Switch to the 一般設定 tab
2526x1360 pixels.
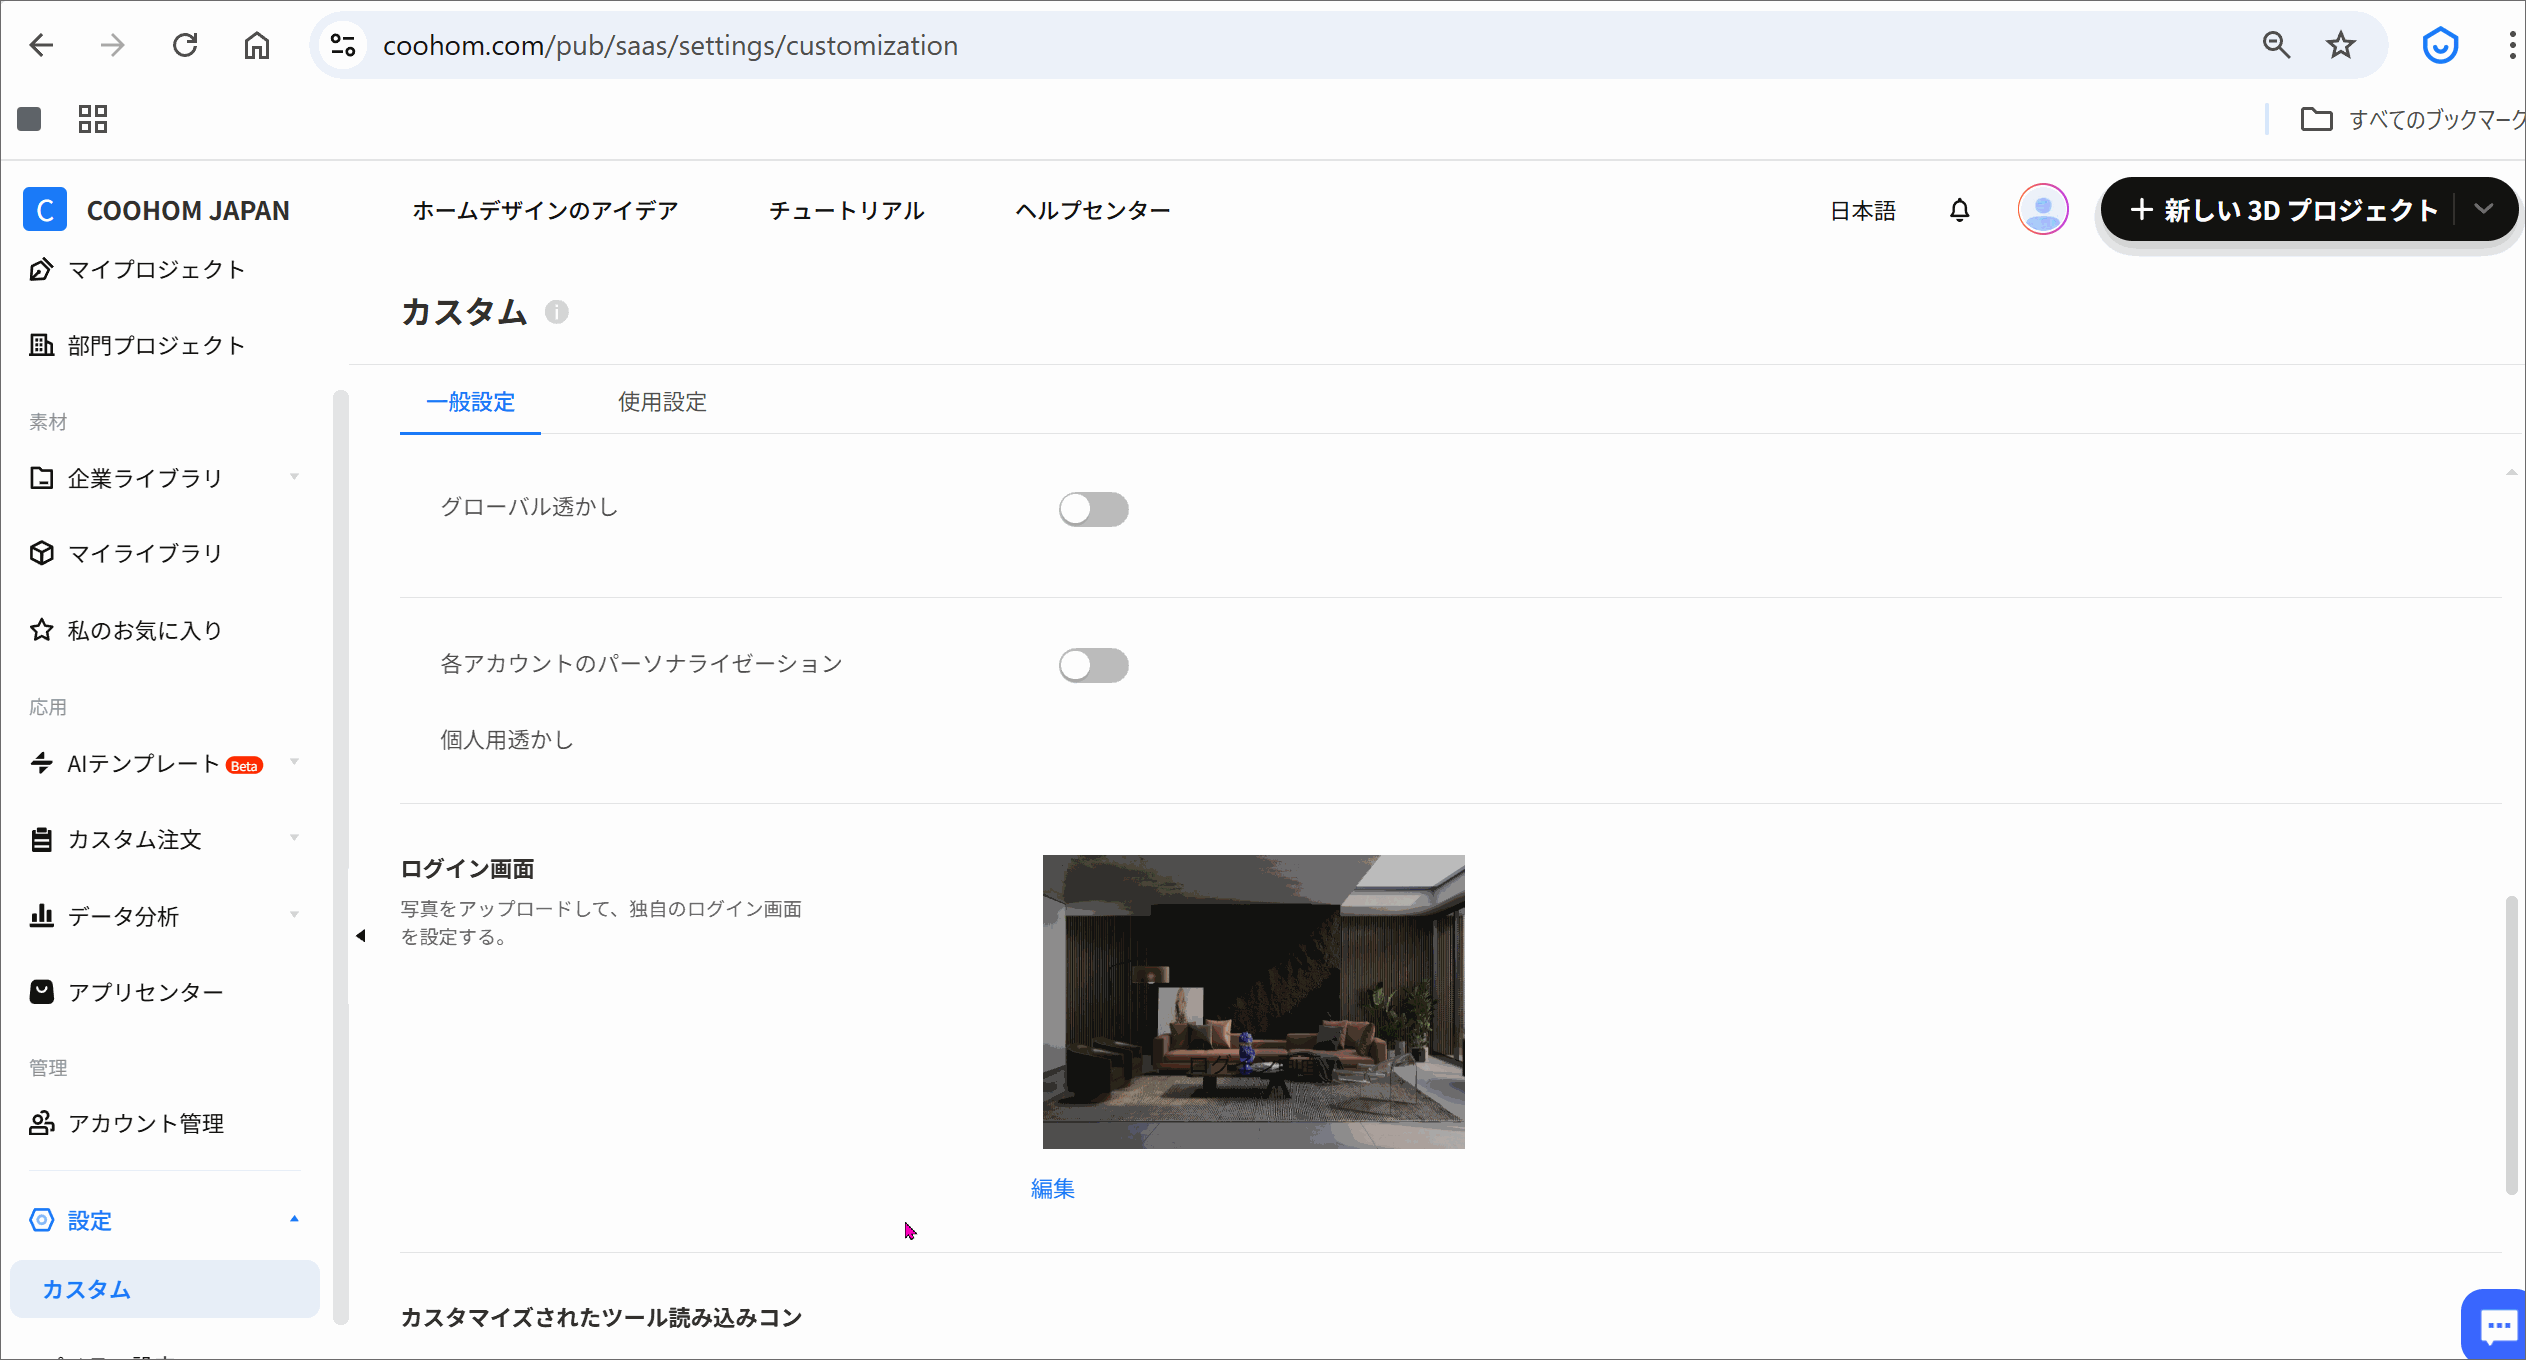[x=470, y=402]
